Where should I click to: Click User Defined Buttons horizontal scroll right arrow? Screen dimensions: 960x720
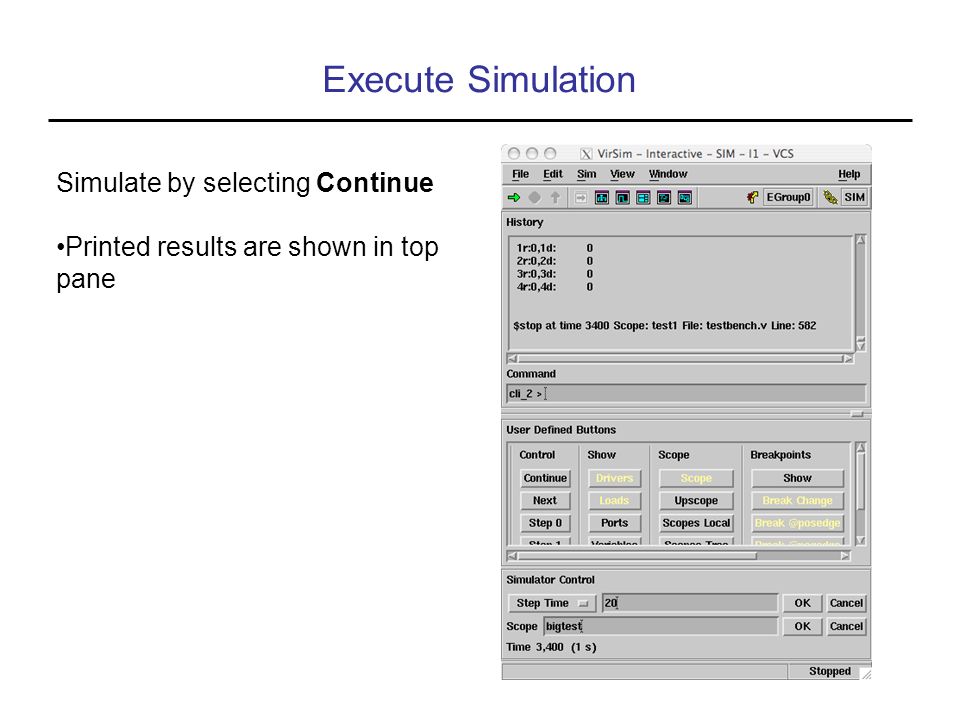click(x=845, y=556)
